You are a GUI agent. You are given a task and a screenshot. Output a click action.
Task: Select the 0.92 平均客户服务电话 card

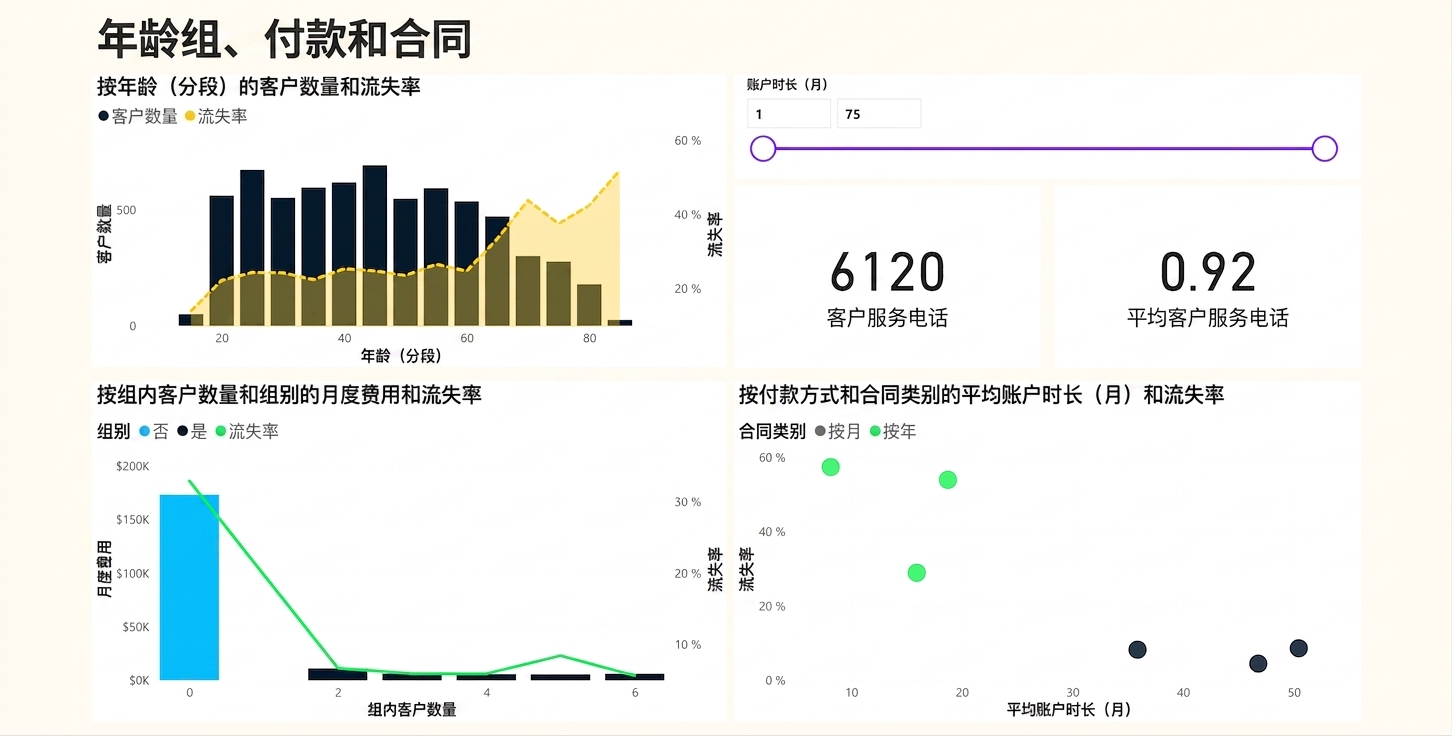1208,277
